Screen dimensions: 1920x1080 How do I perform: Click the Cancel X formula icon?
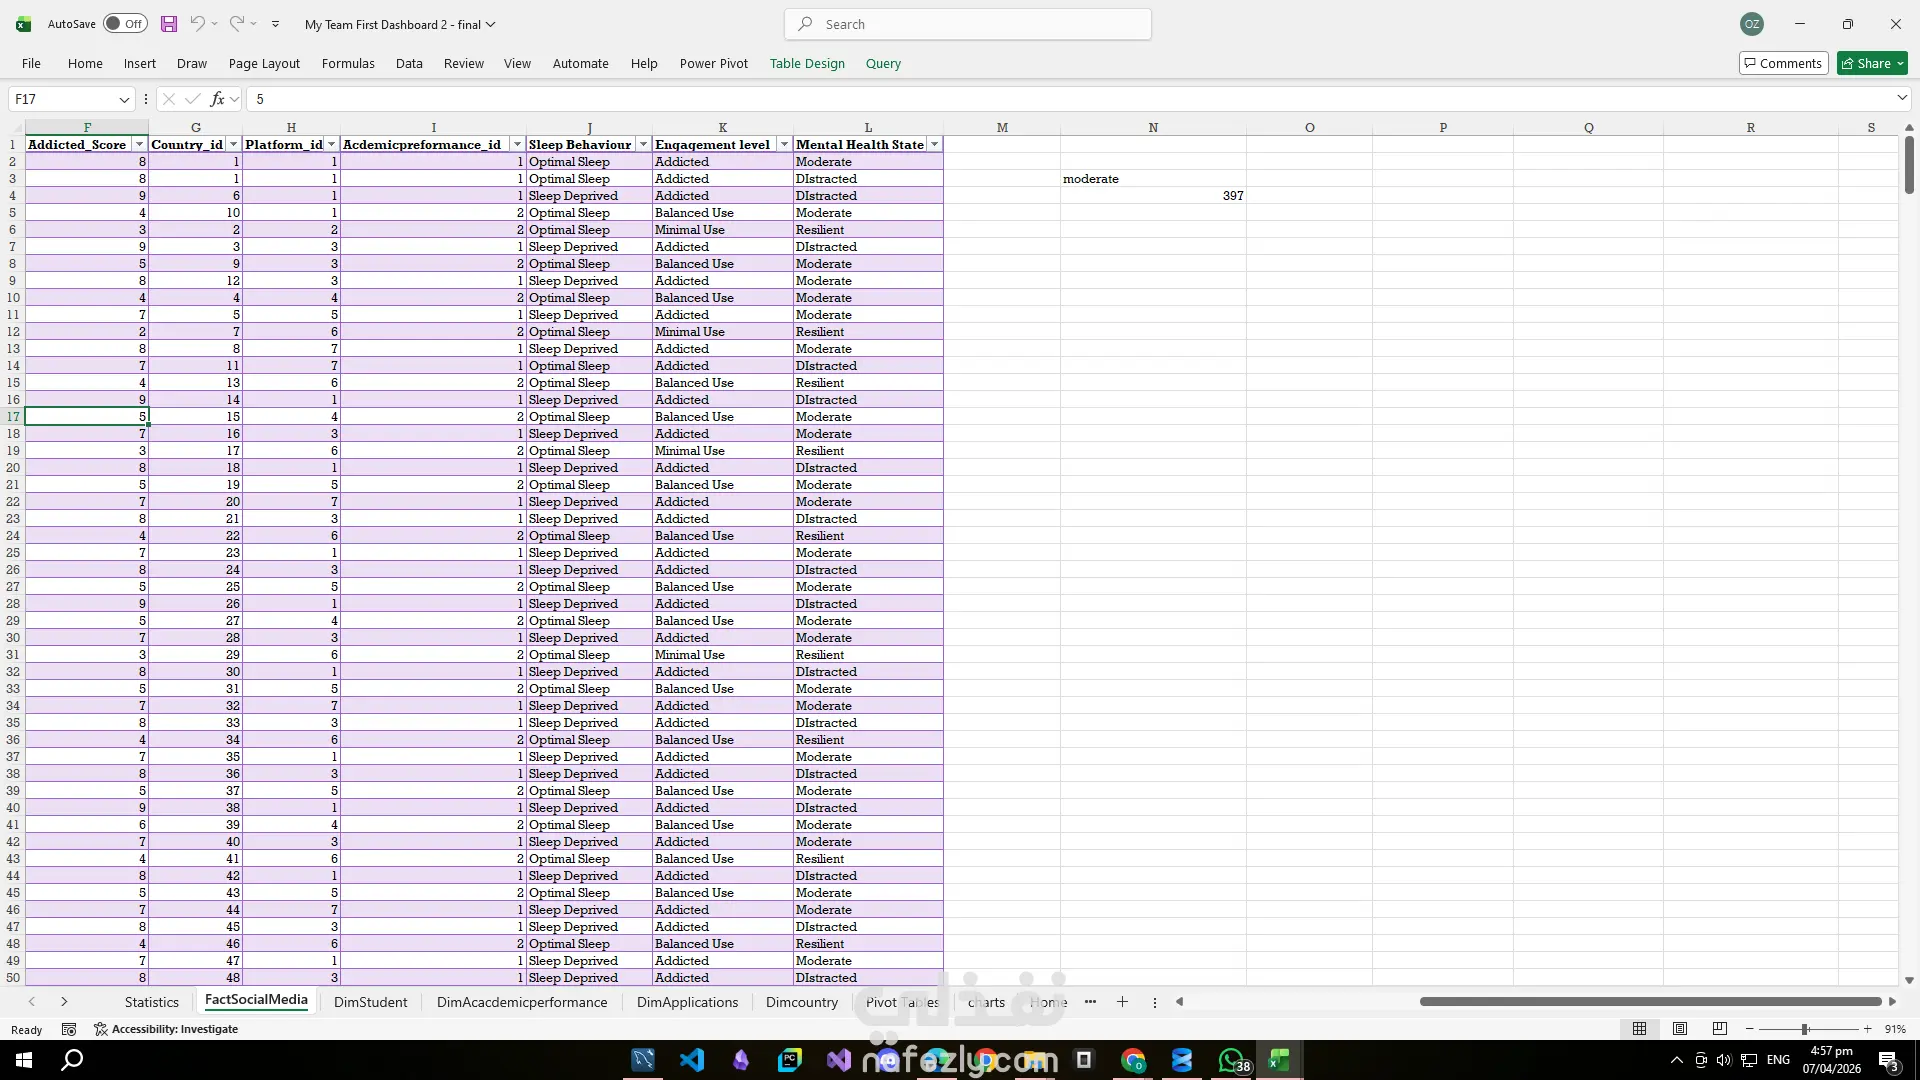pos(168,99)
